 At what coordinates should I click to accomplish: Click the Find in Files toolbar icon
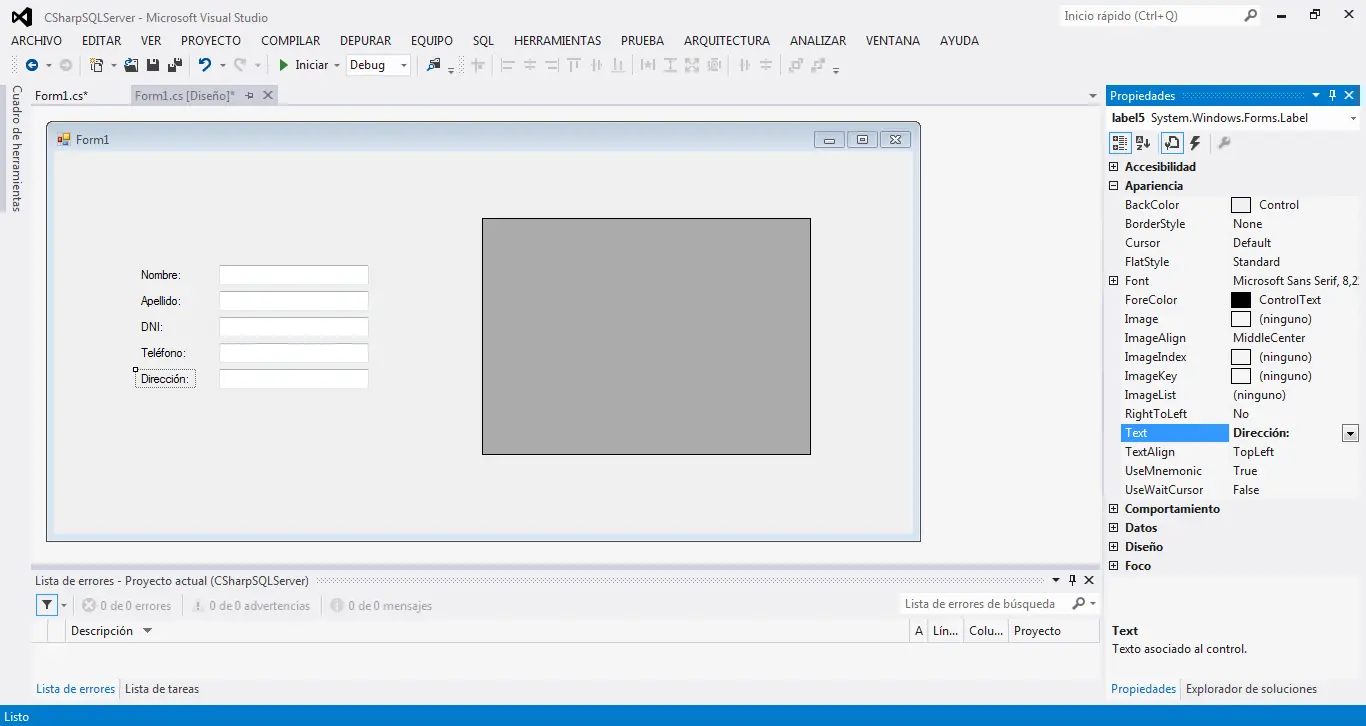point(433,65)
